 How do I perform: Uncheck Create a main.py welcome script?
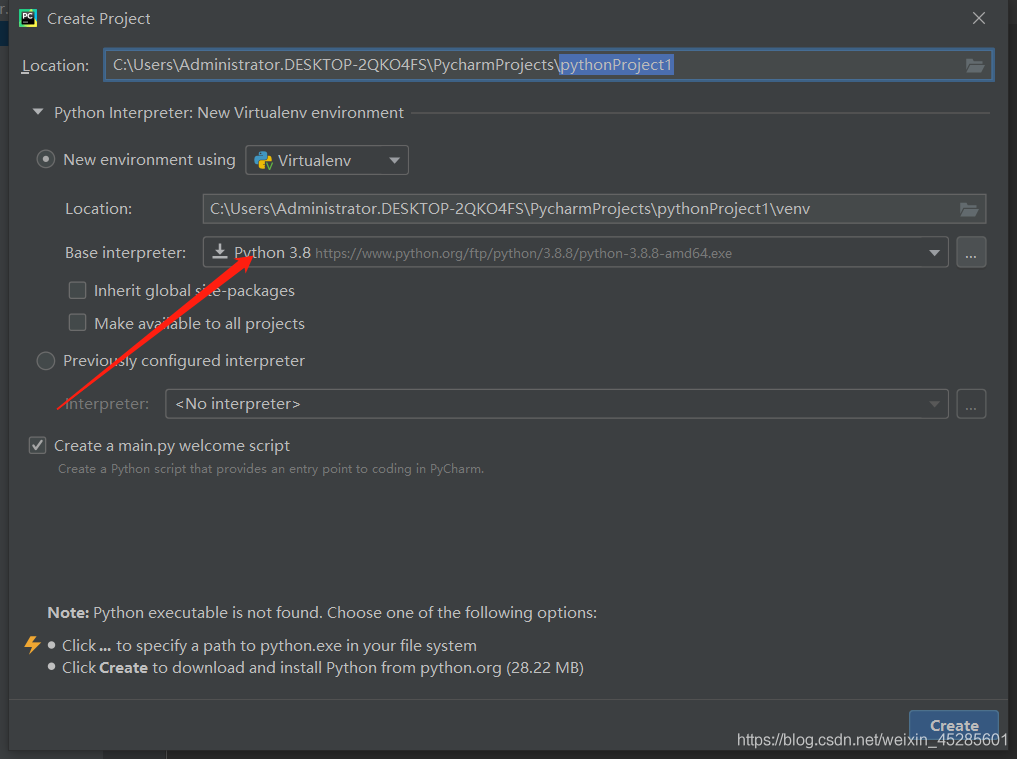click(x=38, y=446)
